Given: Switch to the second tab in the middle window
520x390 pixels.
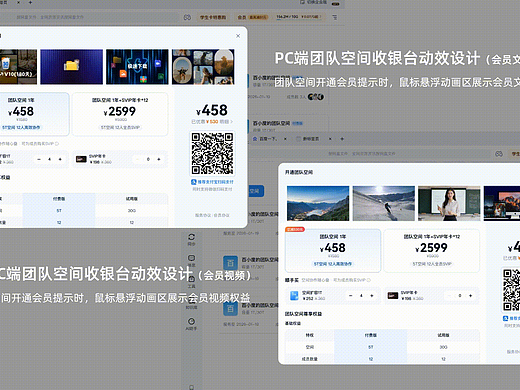Looking at the screenshot, I should coord(308,139).
